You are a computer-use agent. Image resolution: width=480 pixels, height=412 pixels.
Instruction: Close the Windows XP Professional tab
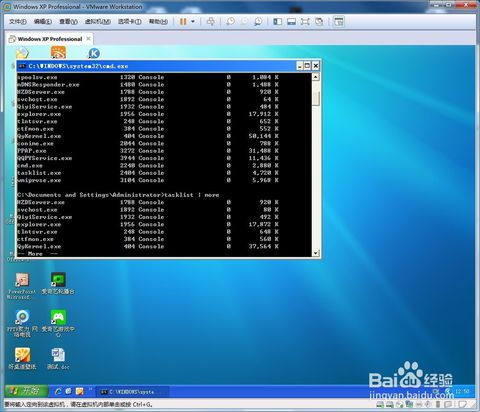88,39
